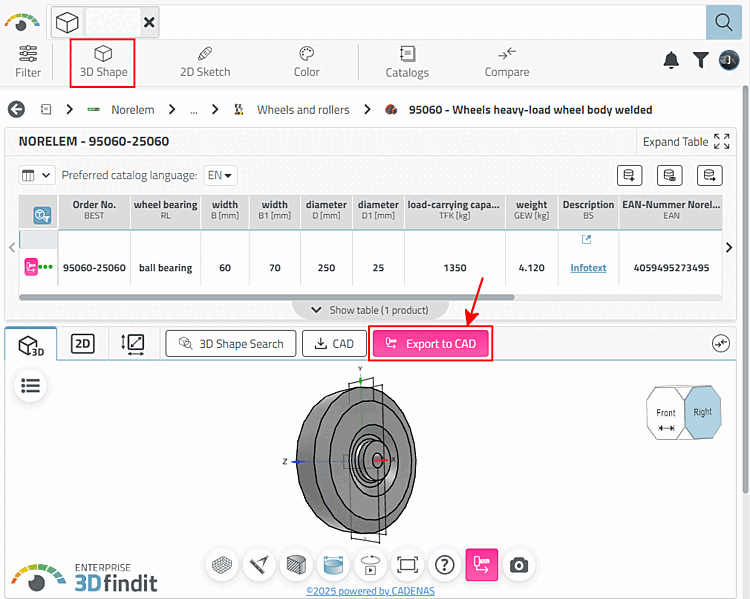Click the CAD download button
The width and height of the screenshot is (750, 599).
pyautogui.click(x=334, y=344)
